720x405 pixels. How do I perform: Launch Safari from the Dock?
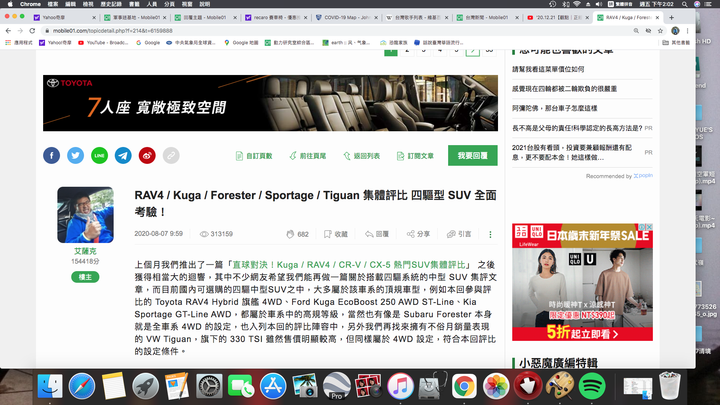tap(82, 386)
